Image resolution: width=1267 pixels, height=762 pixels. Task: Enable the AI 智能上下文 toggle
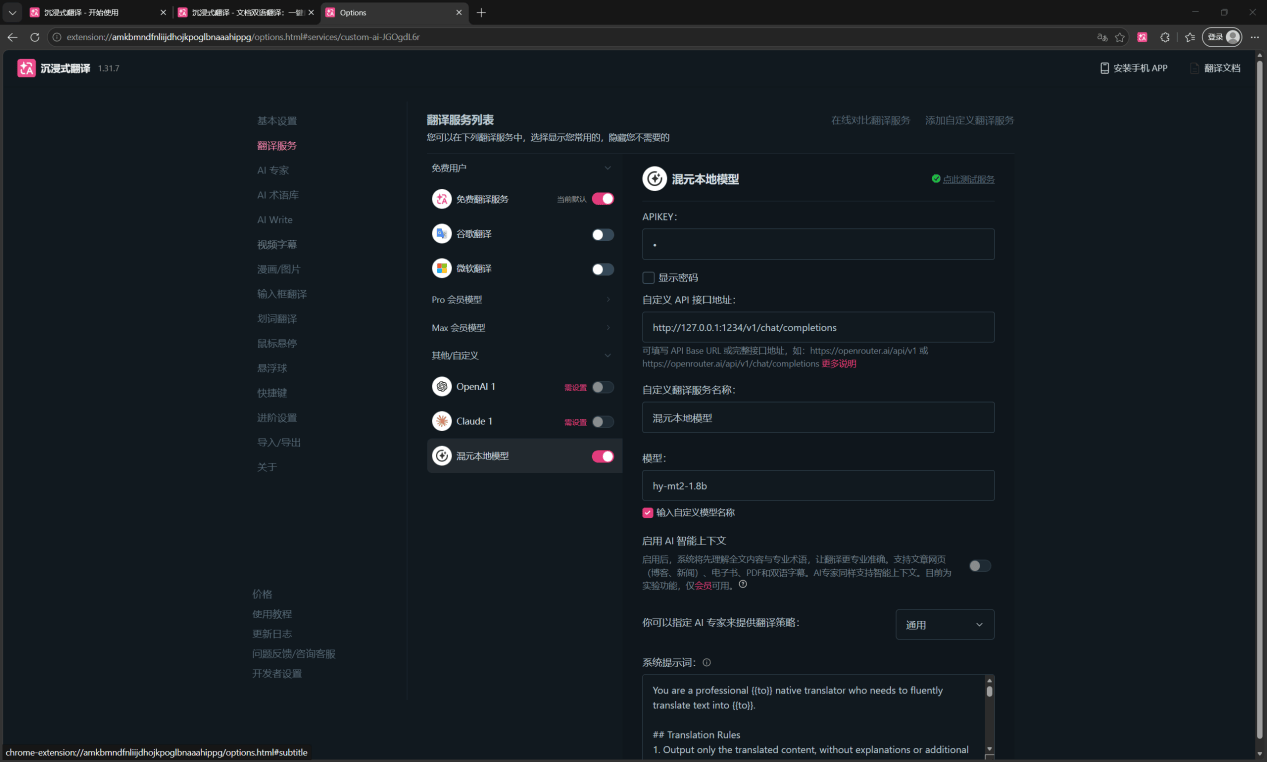point(980,566)
